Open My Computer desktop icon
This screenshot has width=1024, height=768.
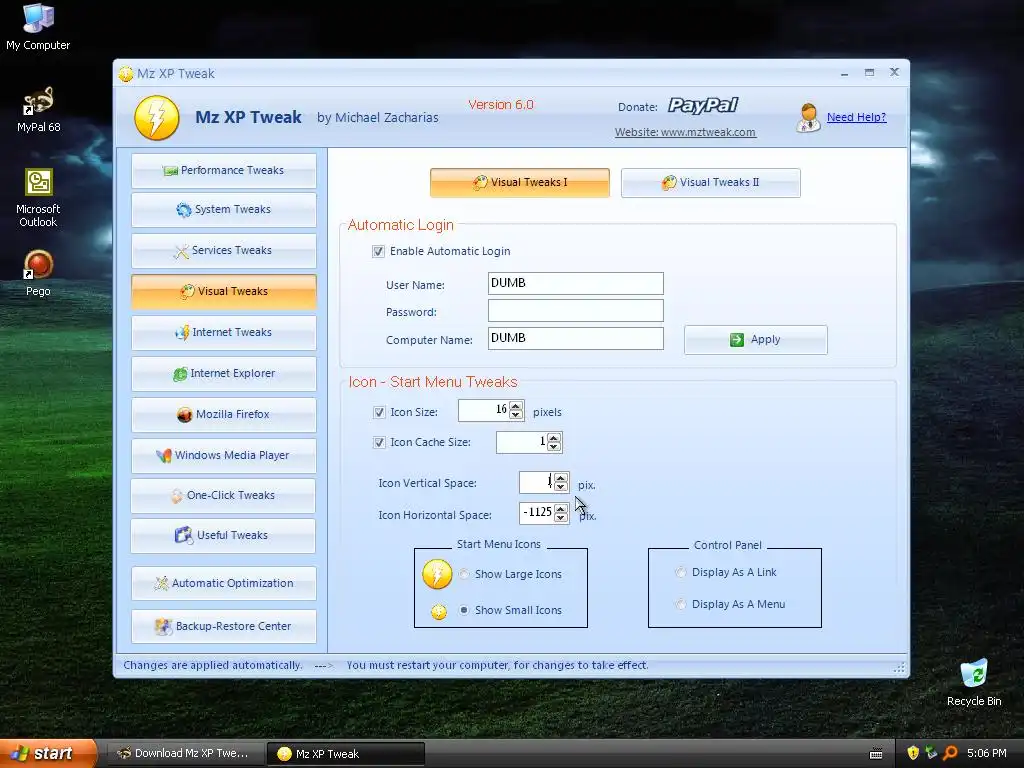click(38, 27)
